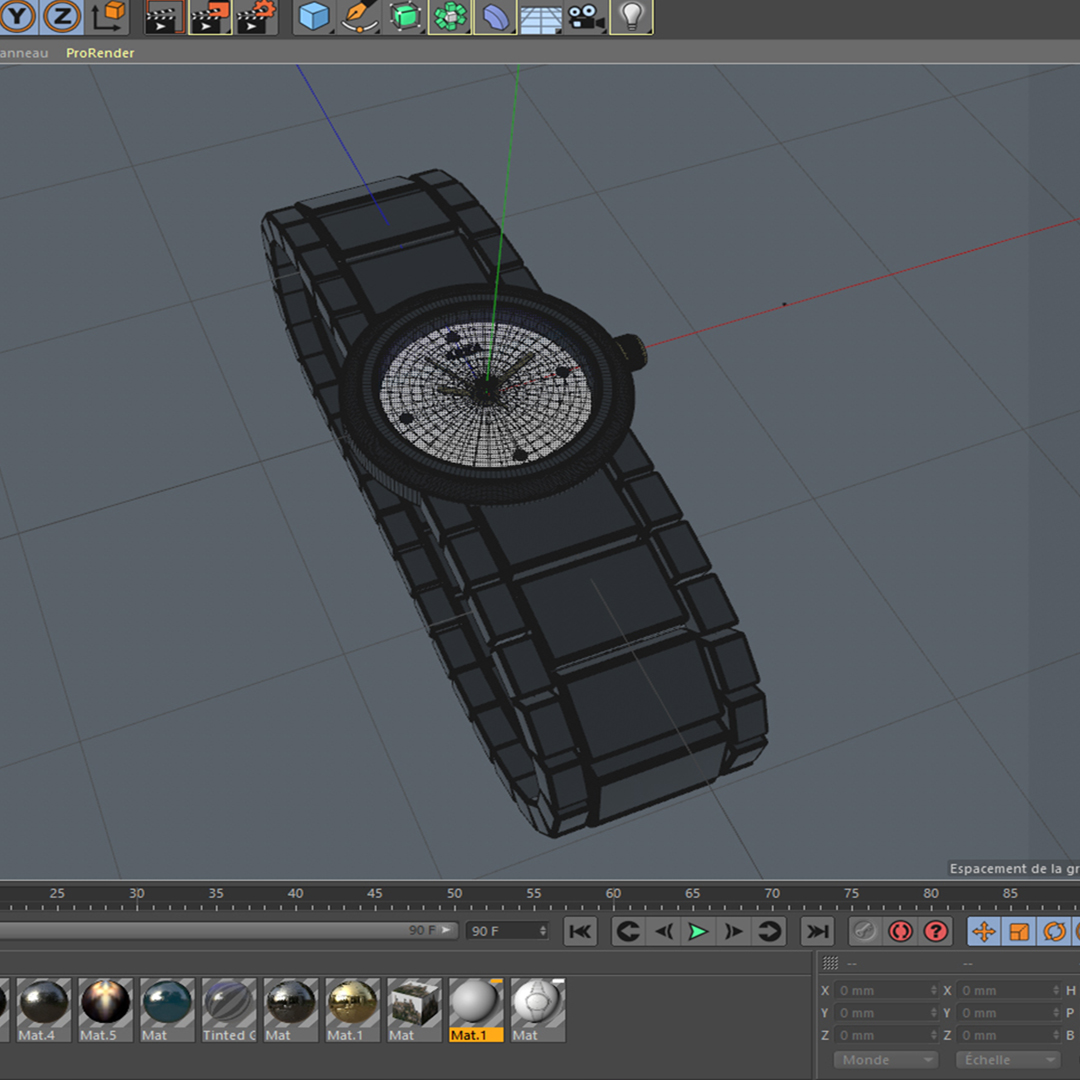
Task: Click the size X coordinate field
Action: 1008,990
